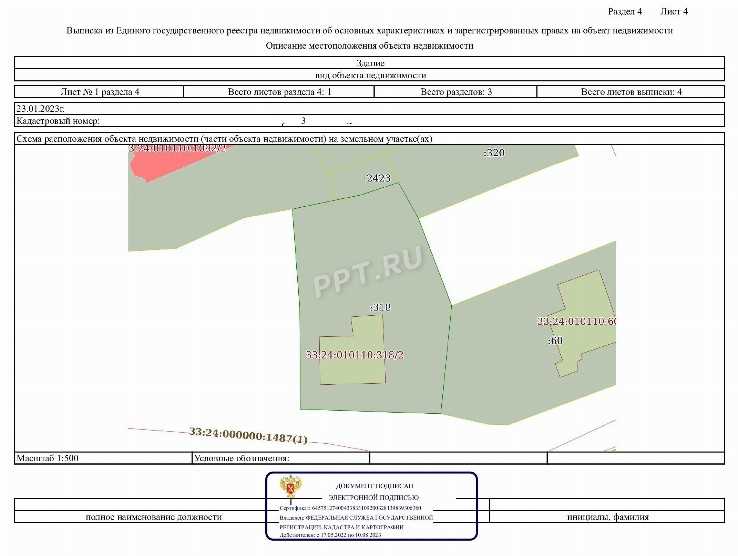Click the 'Лист 4' header text
Image resolution: width=738 pixels, height=556 pixels.
point(674,11)
